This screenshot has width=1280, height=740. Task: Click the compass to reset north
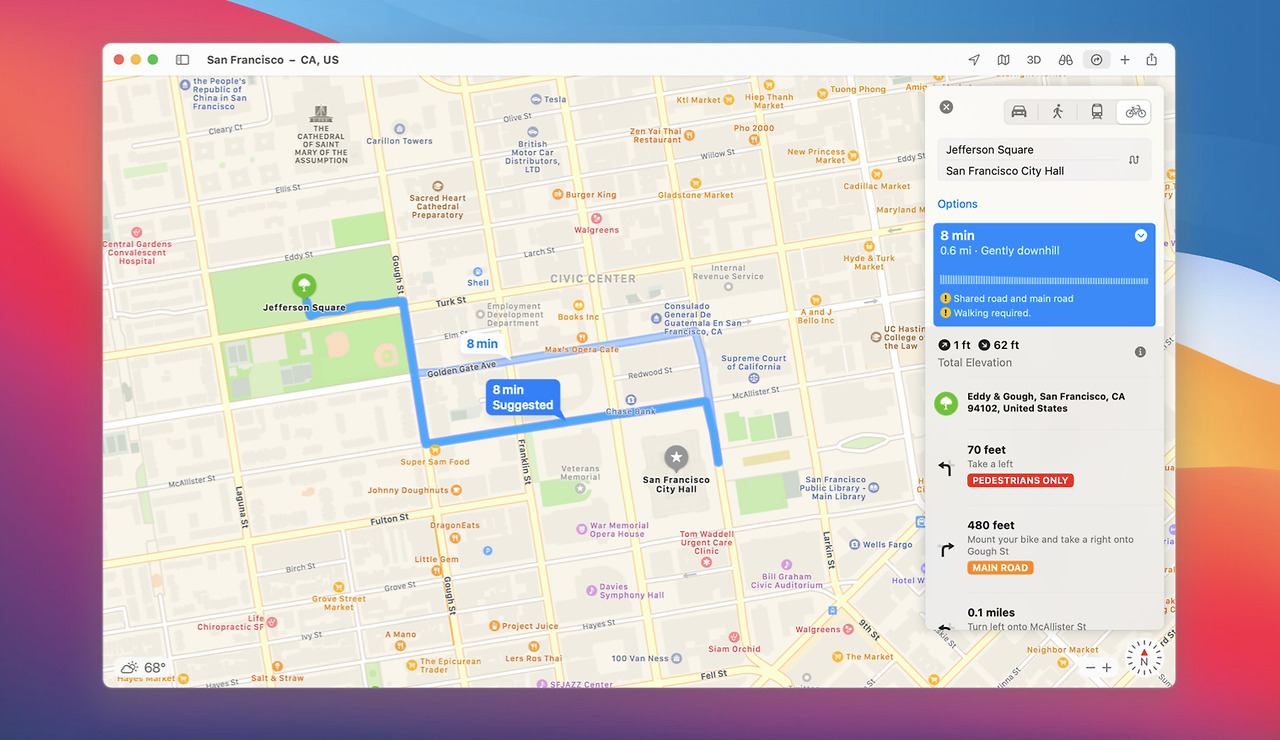1144,659
